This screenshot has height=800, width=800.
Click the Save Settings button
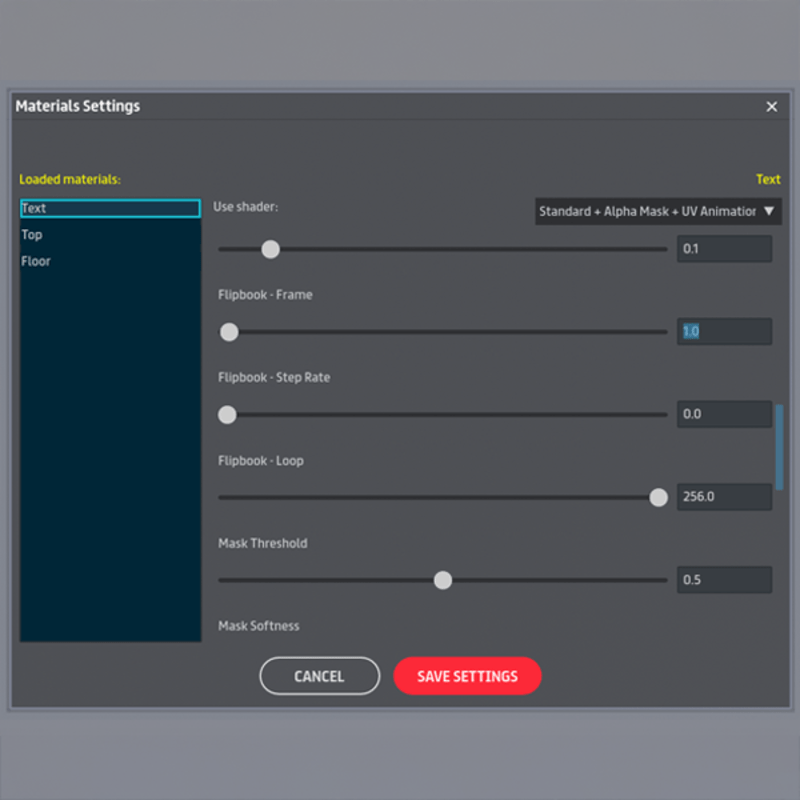click(467, 676)
